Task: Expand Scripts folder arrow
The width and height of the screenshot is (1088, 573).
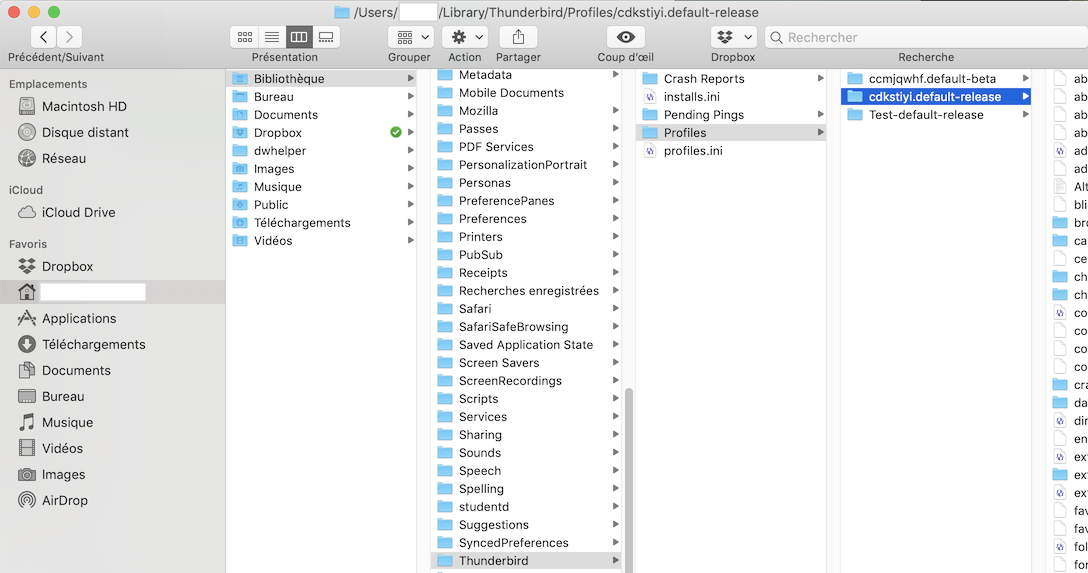Action: click(x=615, y=398)
